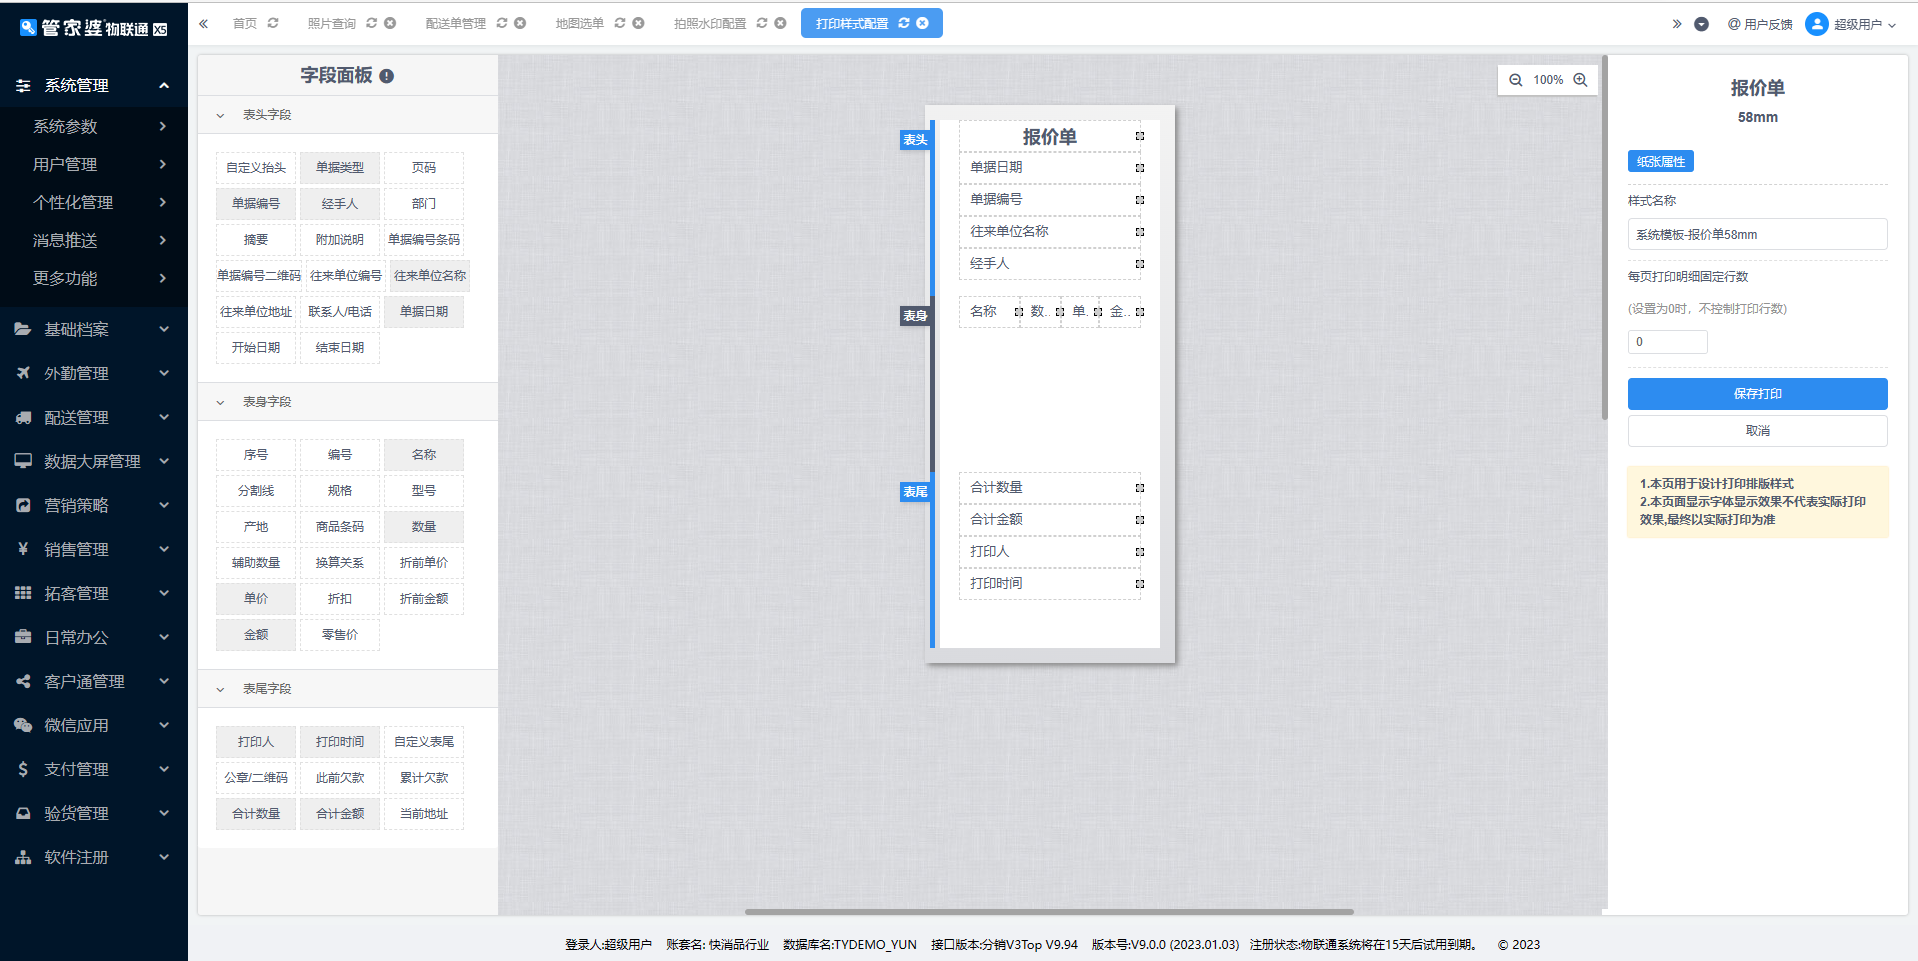Collapse the 表身字段 section
The height and width of the screenshot is (961, 1918).
(x=220, y=402)
